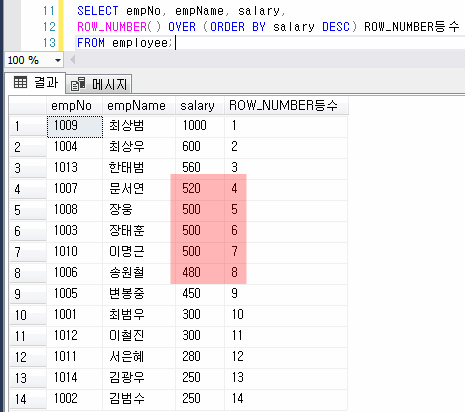Click employee table name in query
465x412 pixels.
140,43
